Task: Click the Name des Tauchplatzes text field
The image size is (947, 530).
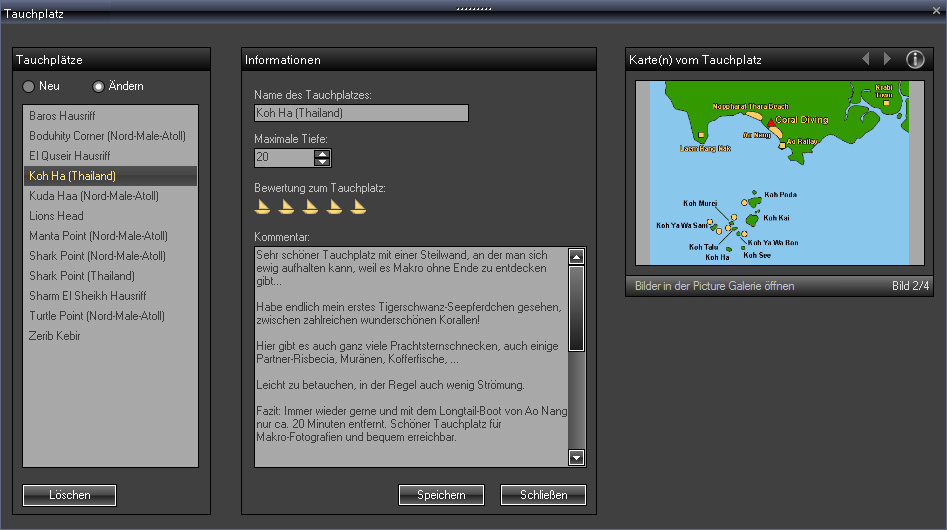Action: tap(361, 113)
